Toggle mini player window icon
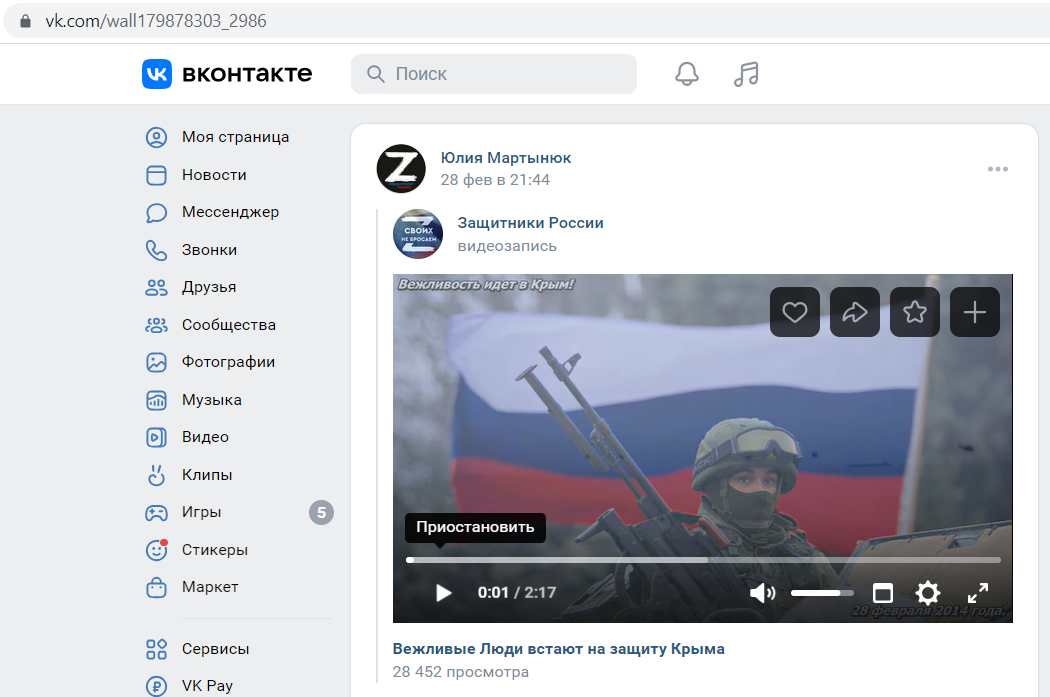The width and height of the screenshot is (1050, 697). (883, 593)
